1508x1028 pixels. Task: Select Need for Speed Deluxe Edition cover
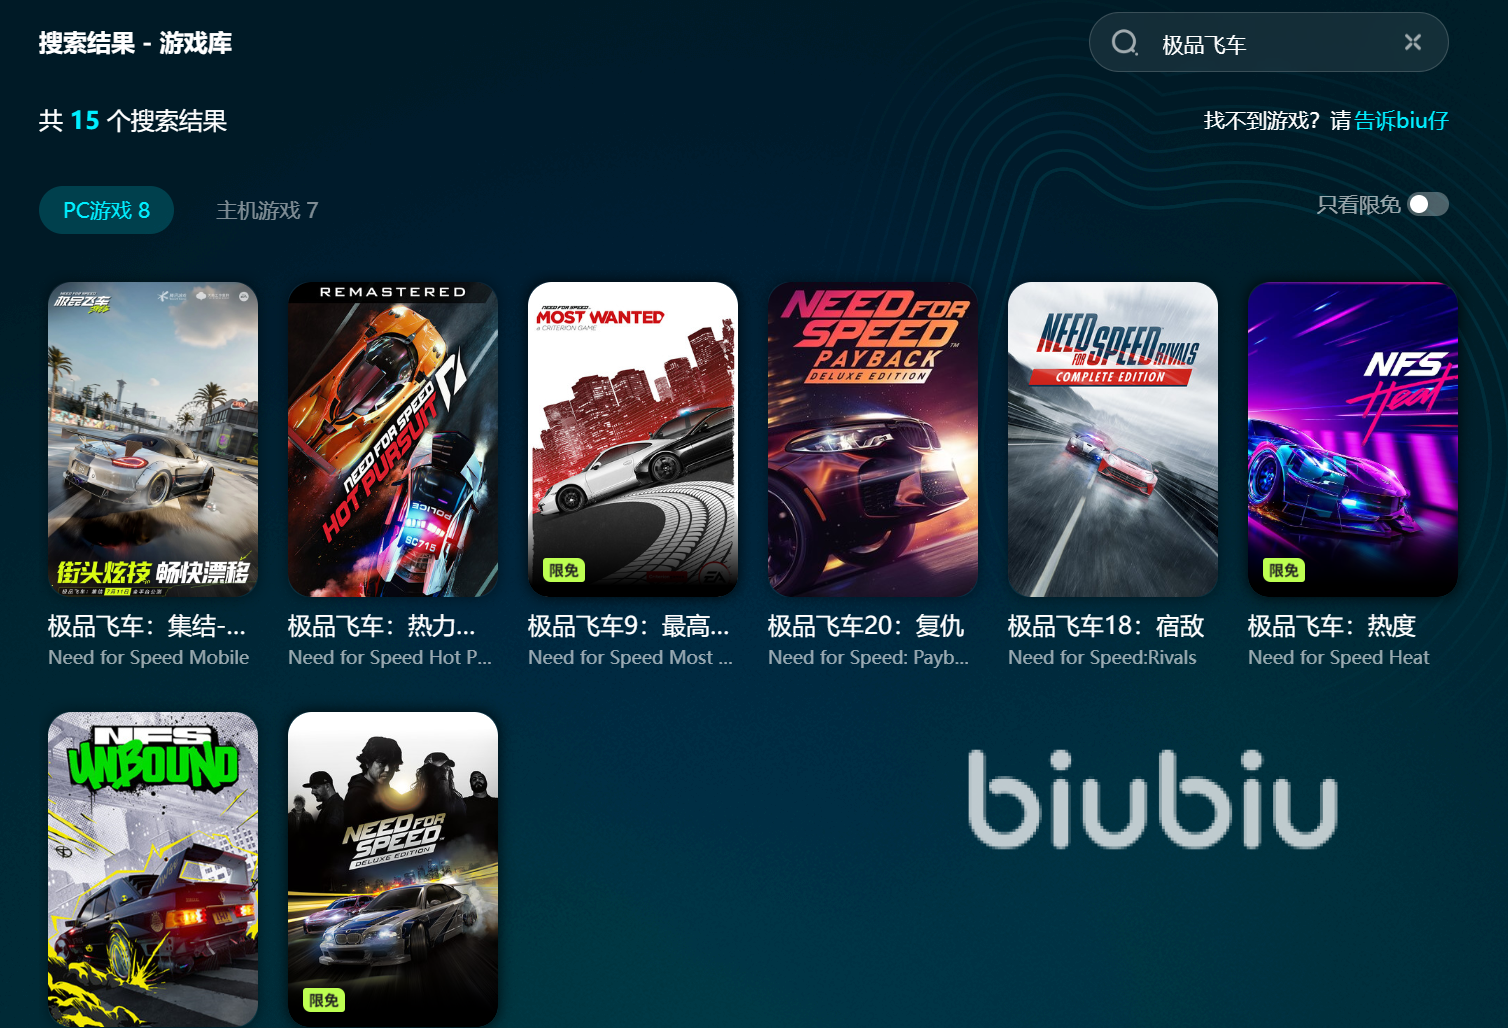point(393,869)
